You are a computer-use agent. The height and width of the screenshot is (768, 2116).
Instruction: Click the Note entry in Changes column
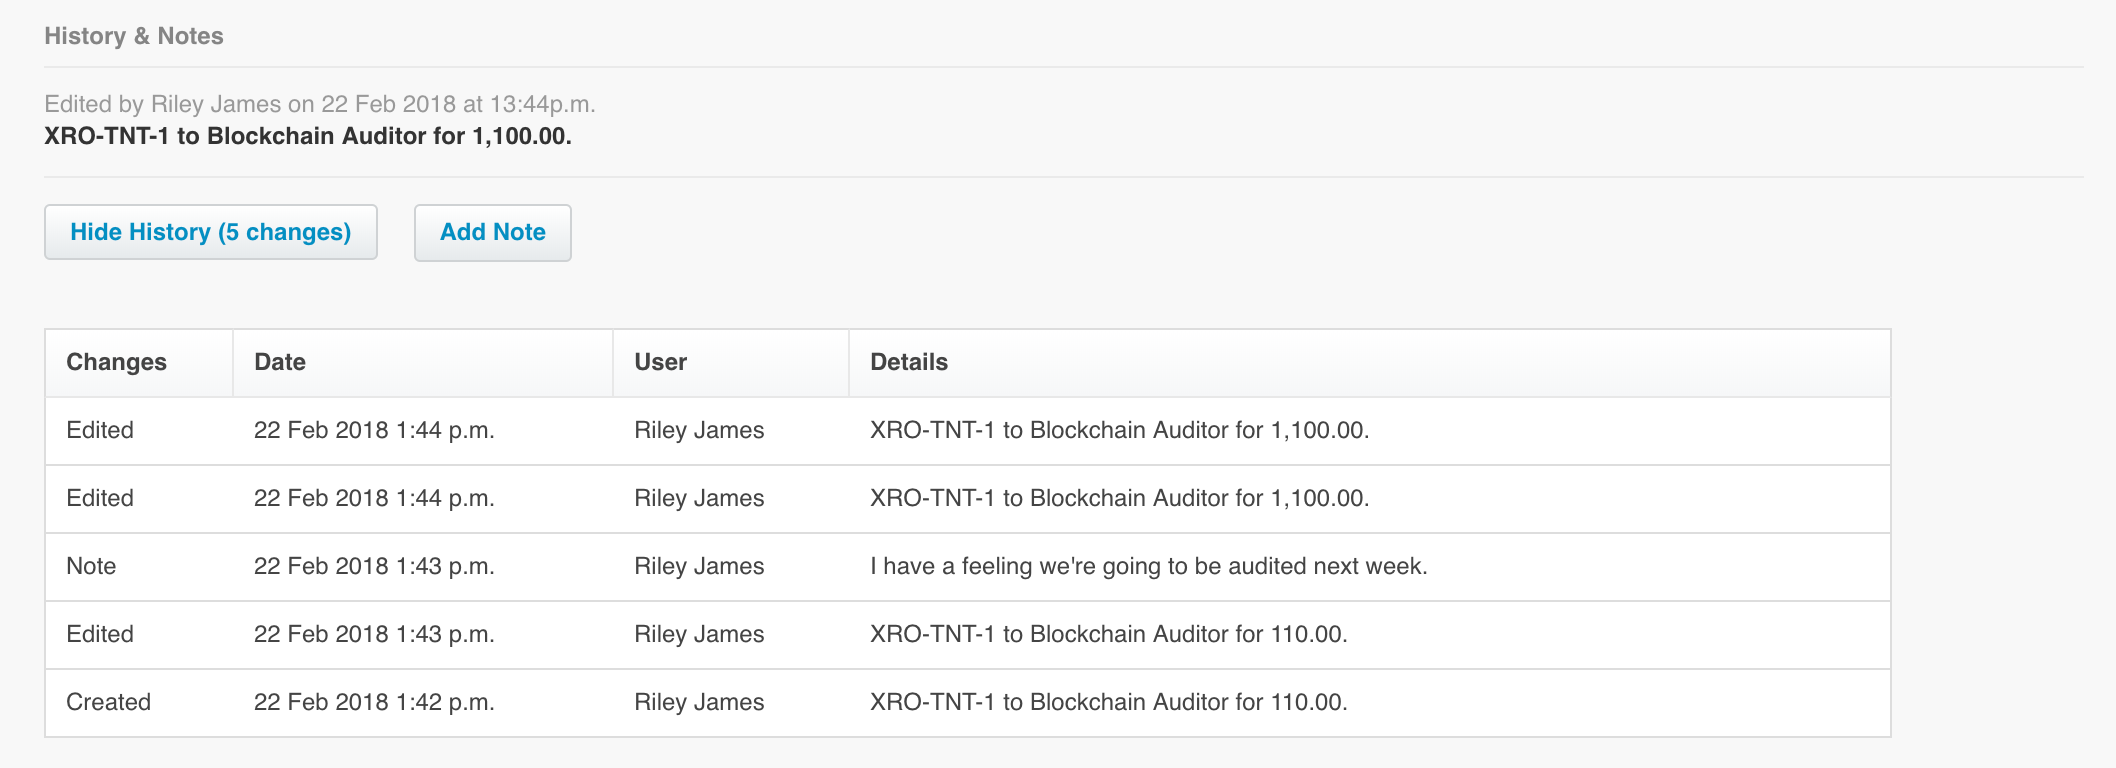91,566
